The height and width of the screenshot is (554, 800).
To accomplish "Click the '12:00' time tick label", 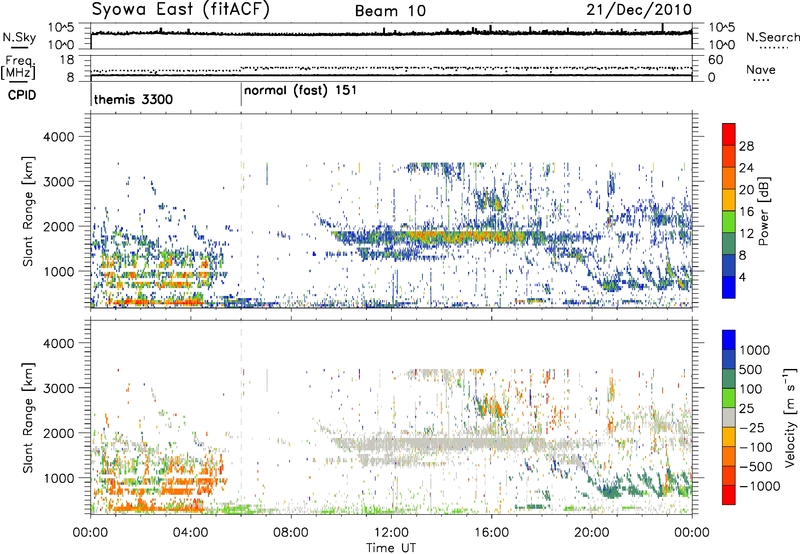I will click(391, 533).
